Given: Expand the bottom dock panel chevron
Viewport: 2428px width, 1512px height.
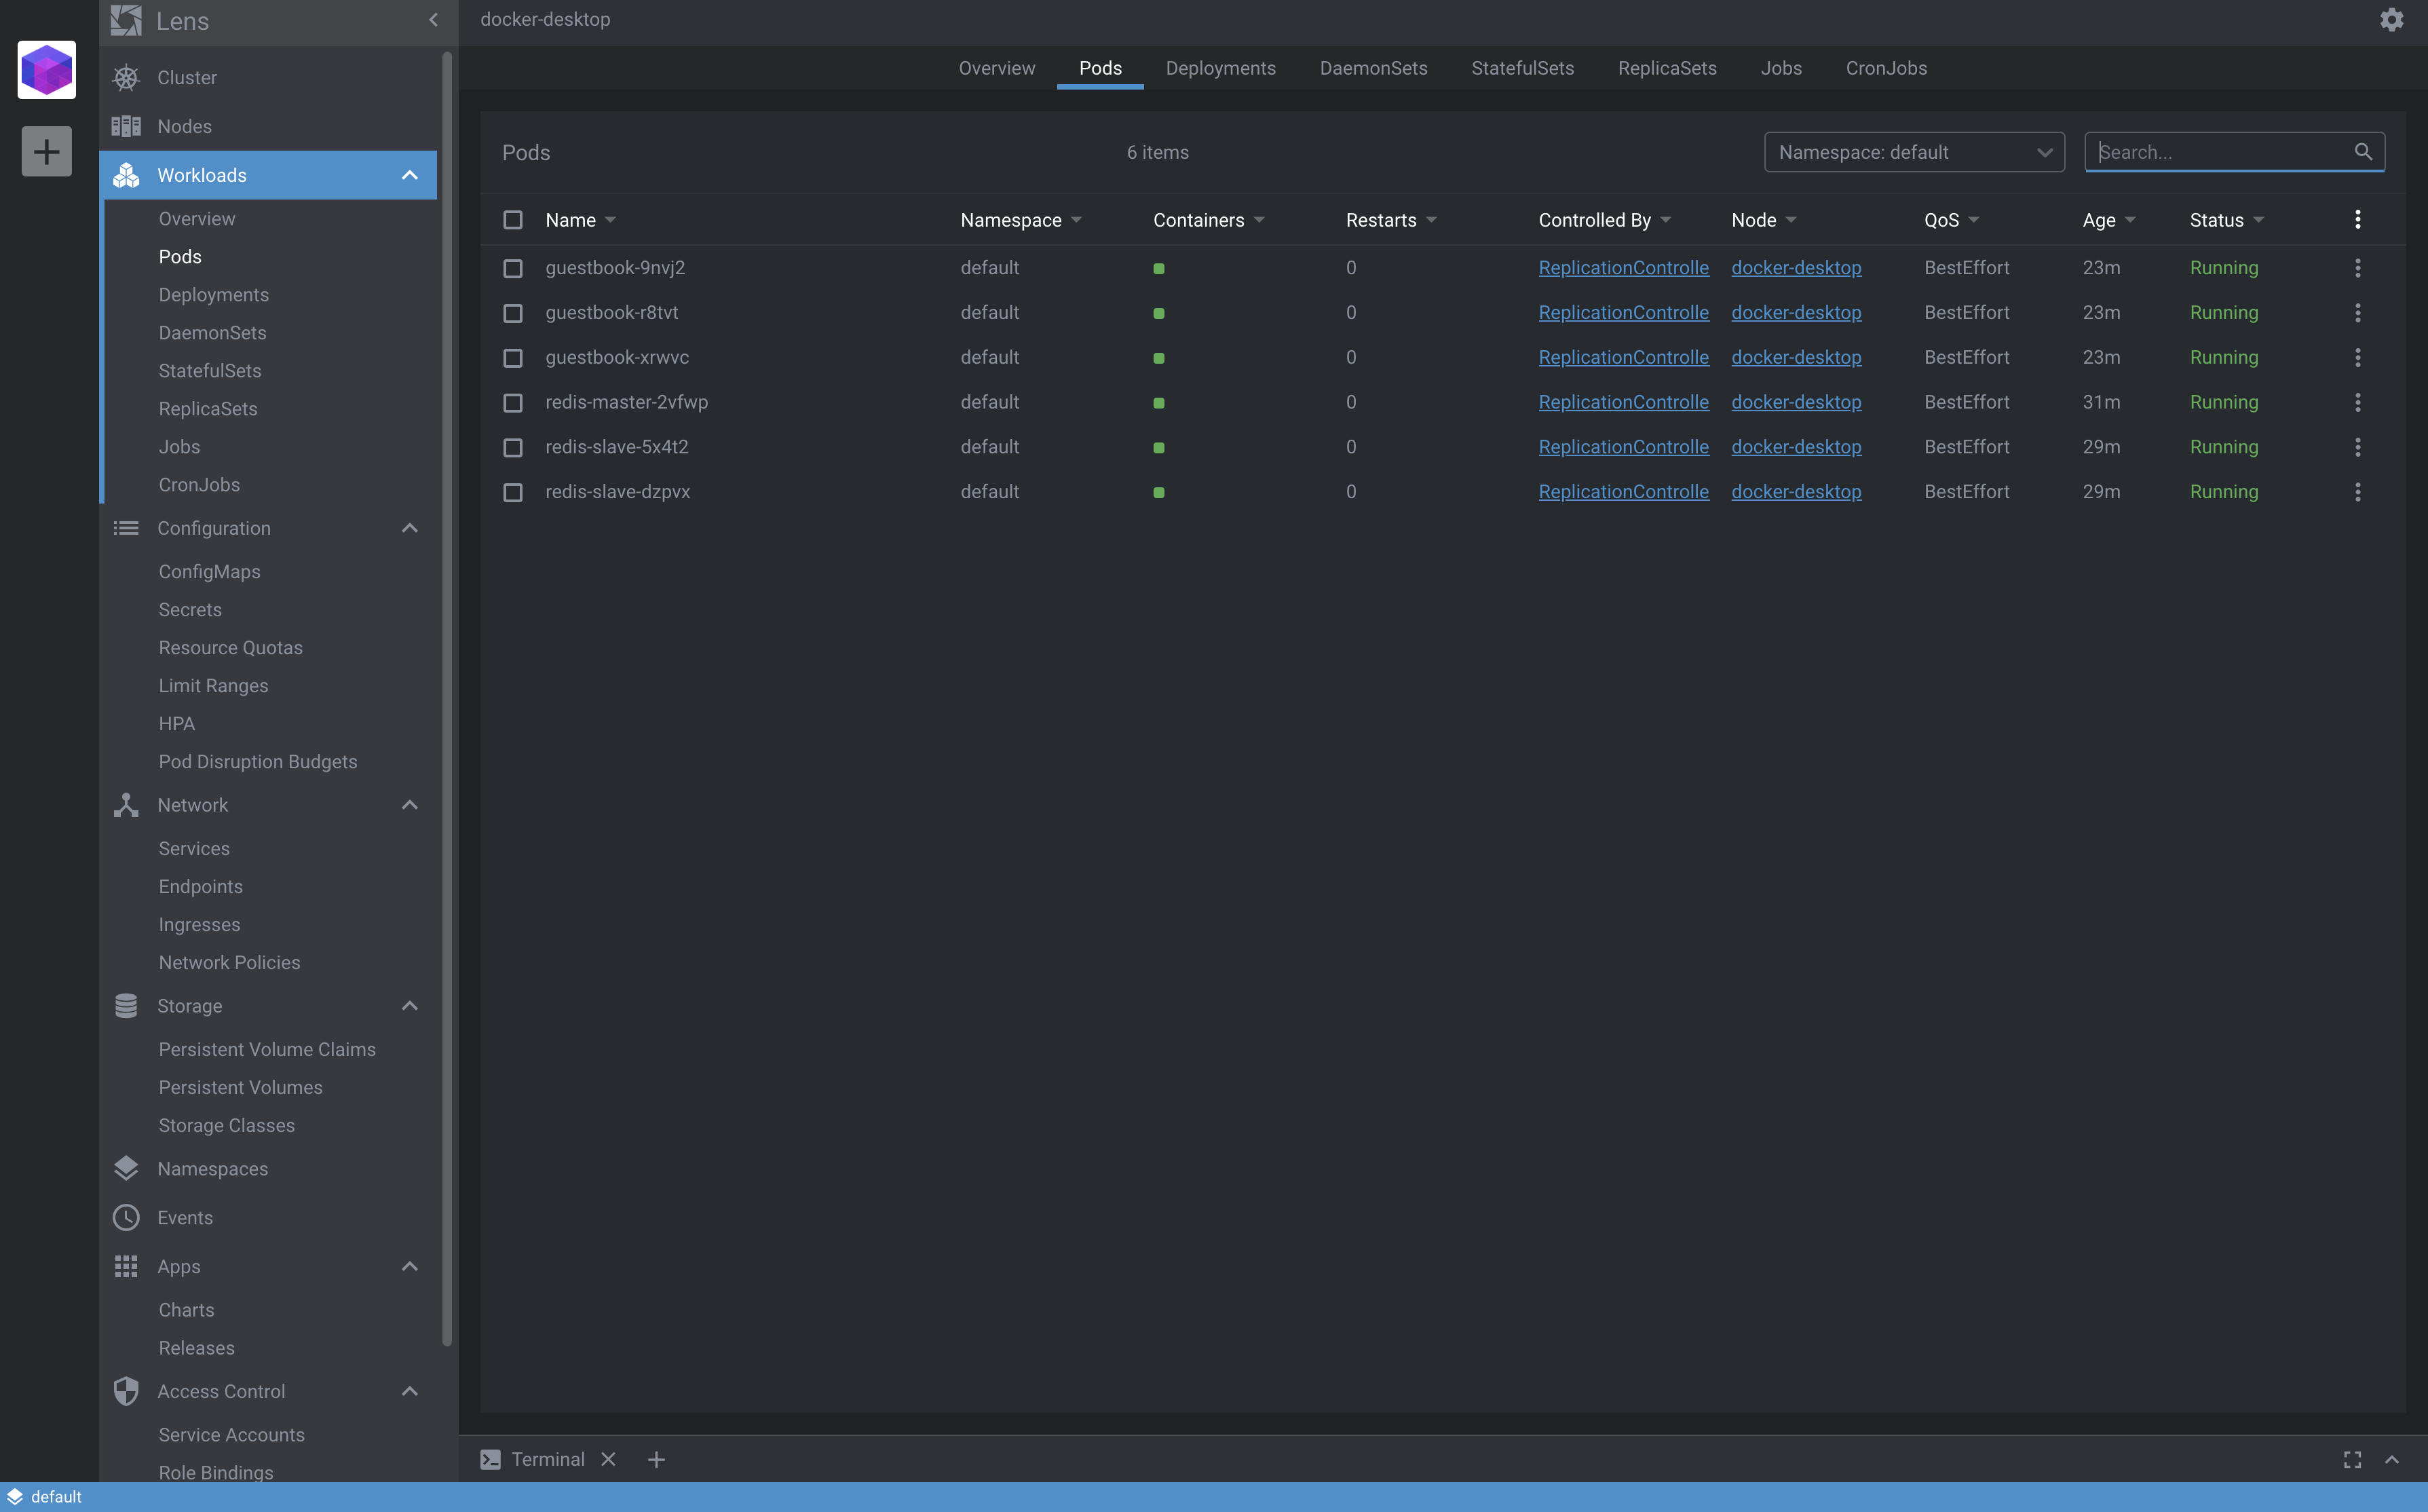Looking at the screenshot, I should pyautogui.click(x=2392, y=1459).
